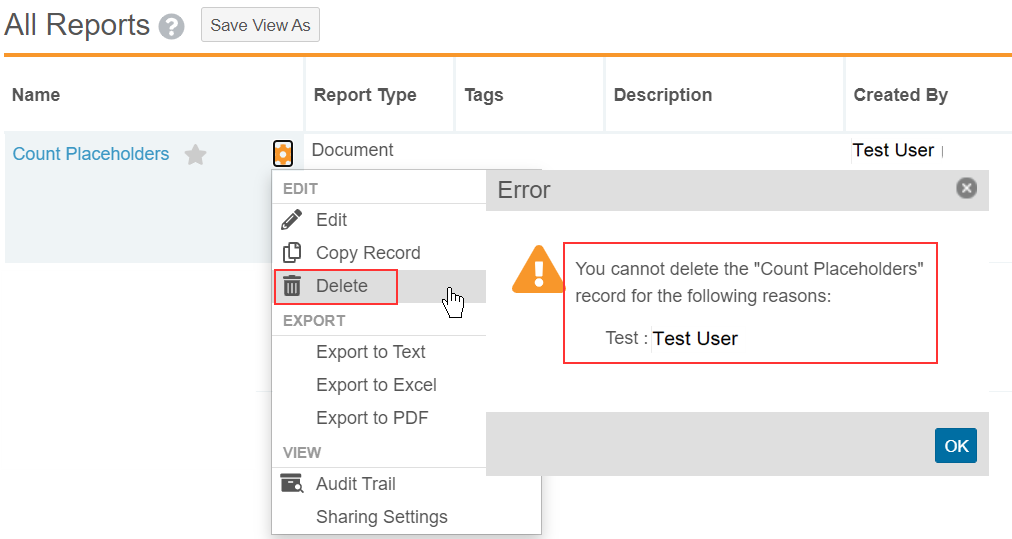The image size is (1012, 539).
Task: Click the help question mark icon
Action: click(172, 27)
